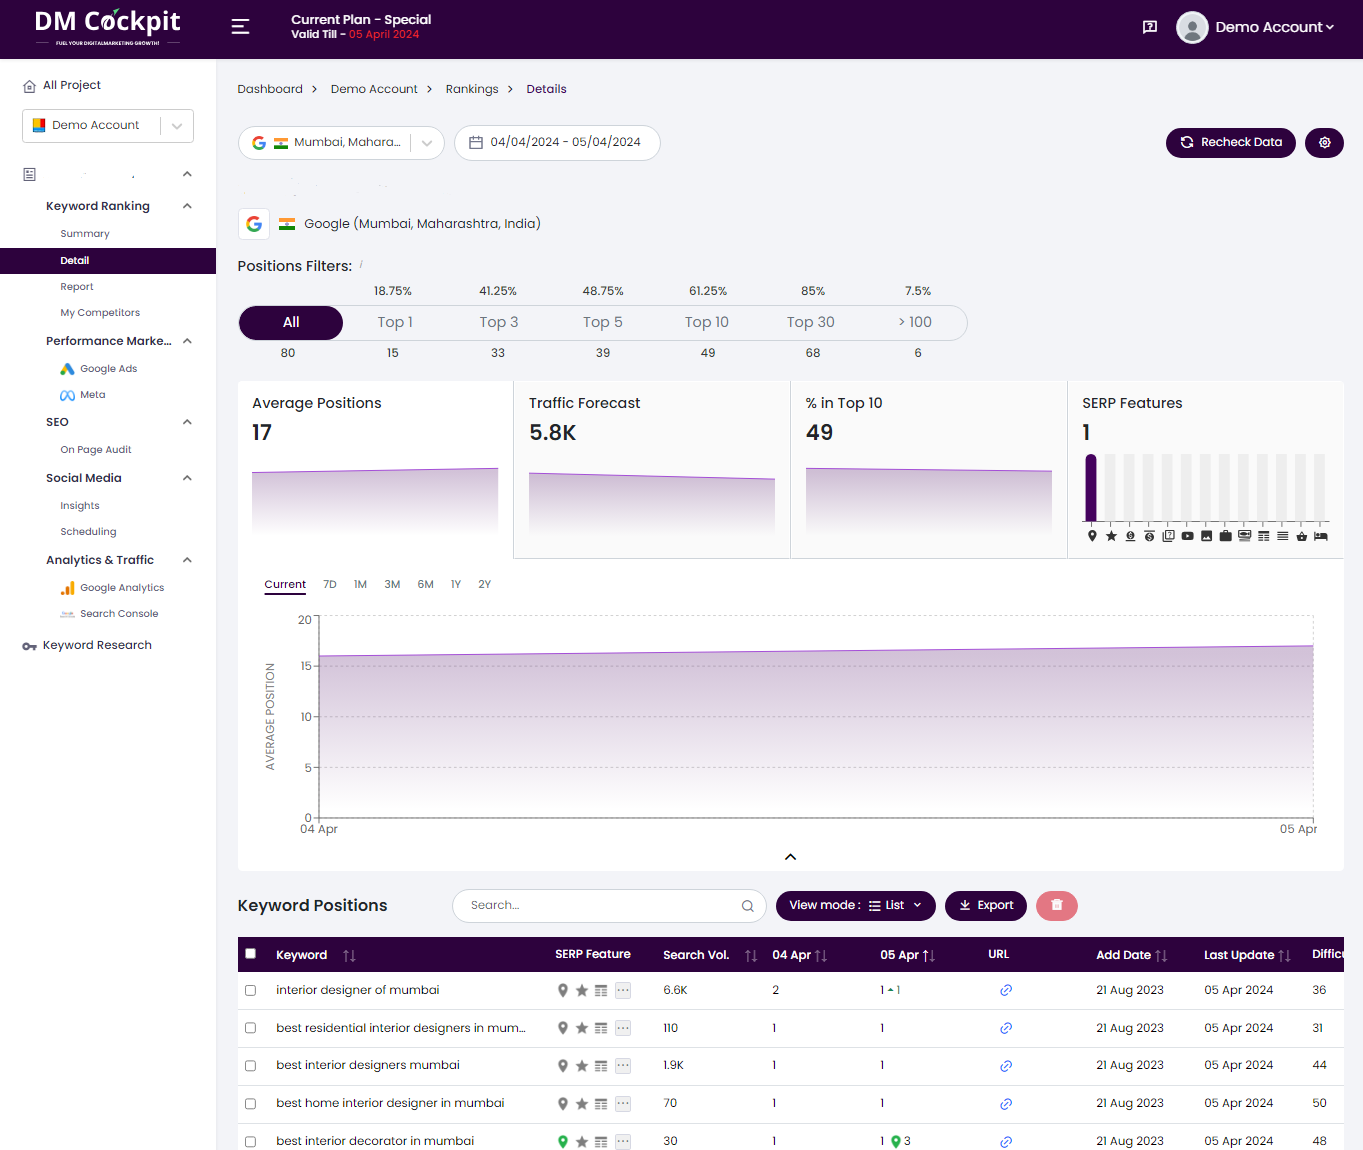Open the settings gear beside Recheck Data
The image size is (1363, 1150).
point(1324,142)
